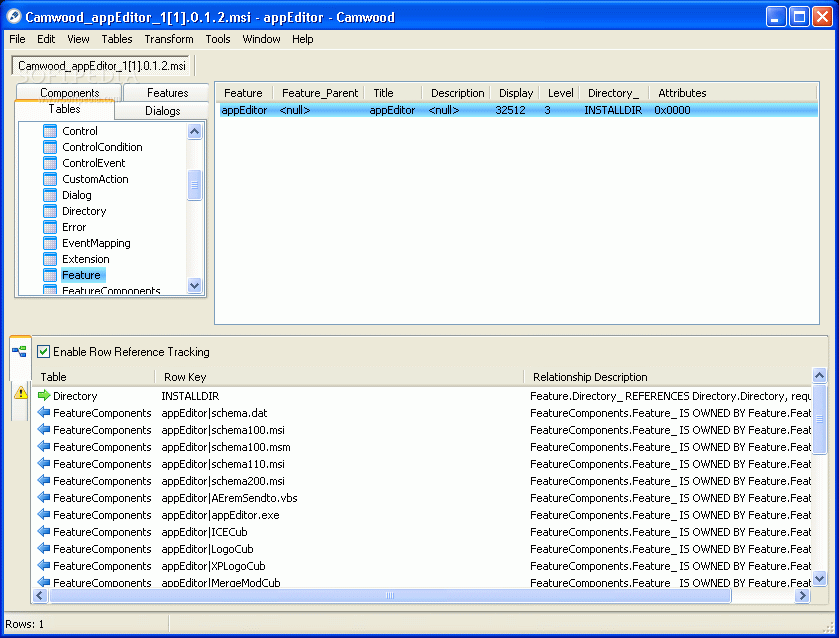This screenshot has width=839, height=638.
Task: Click blue arrow icon for schema100.msm row
Action: 44,447
